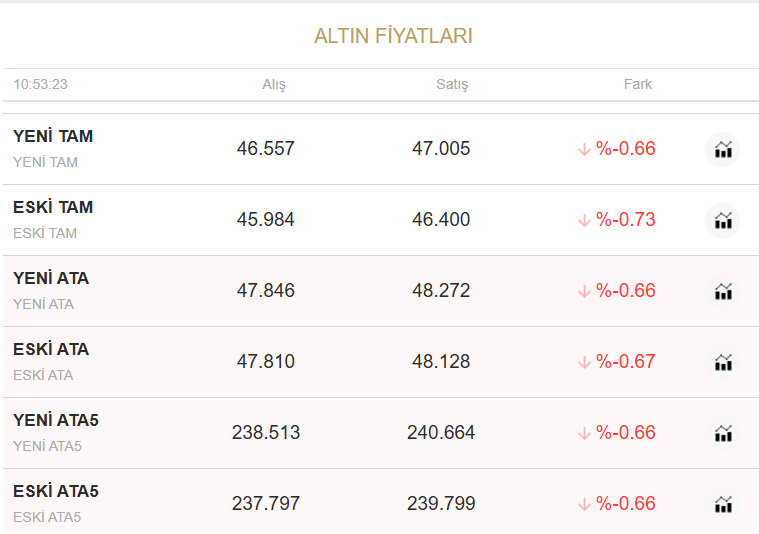Screen dimensions: 759x534
Task: Open the YENİ ATA5 gold row title
Action: [56, 420]
